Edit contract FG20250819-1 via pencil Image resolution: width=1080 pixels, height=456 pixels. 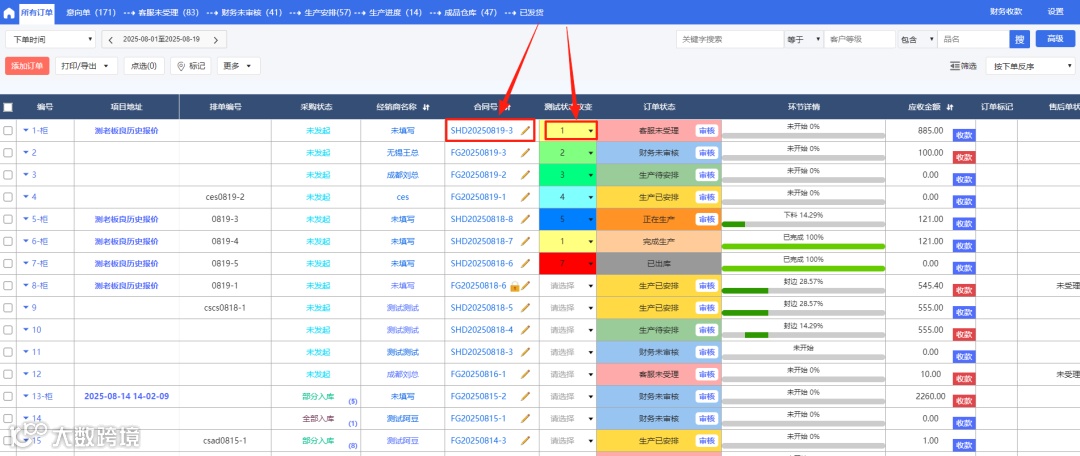coord(526,197)
